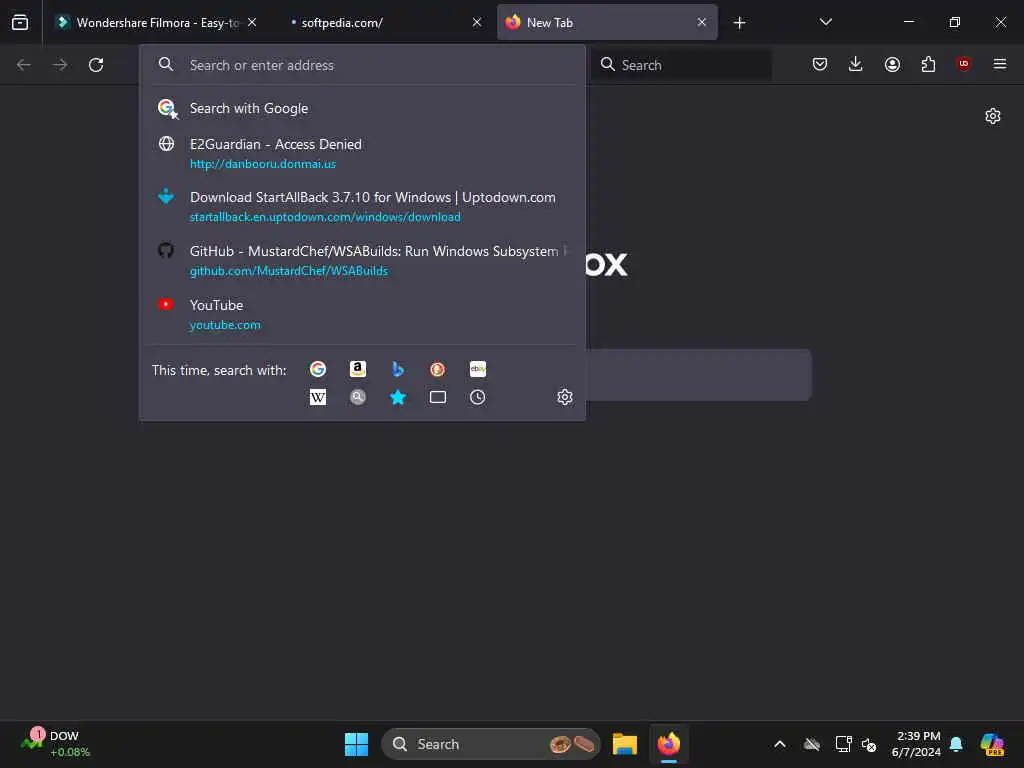List all tabs dropdown arrow

(825, 22)
